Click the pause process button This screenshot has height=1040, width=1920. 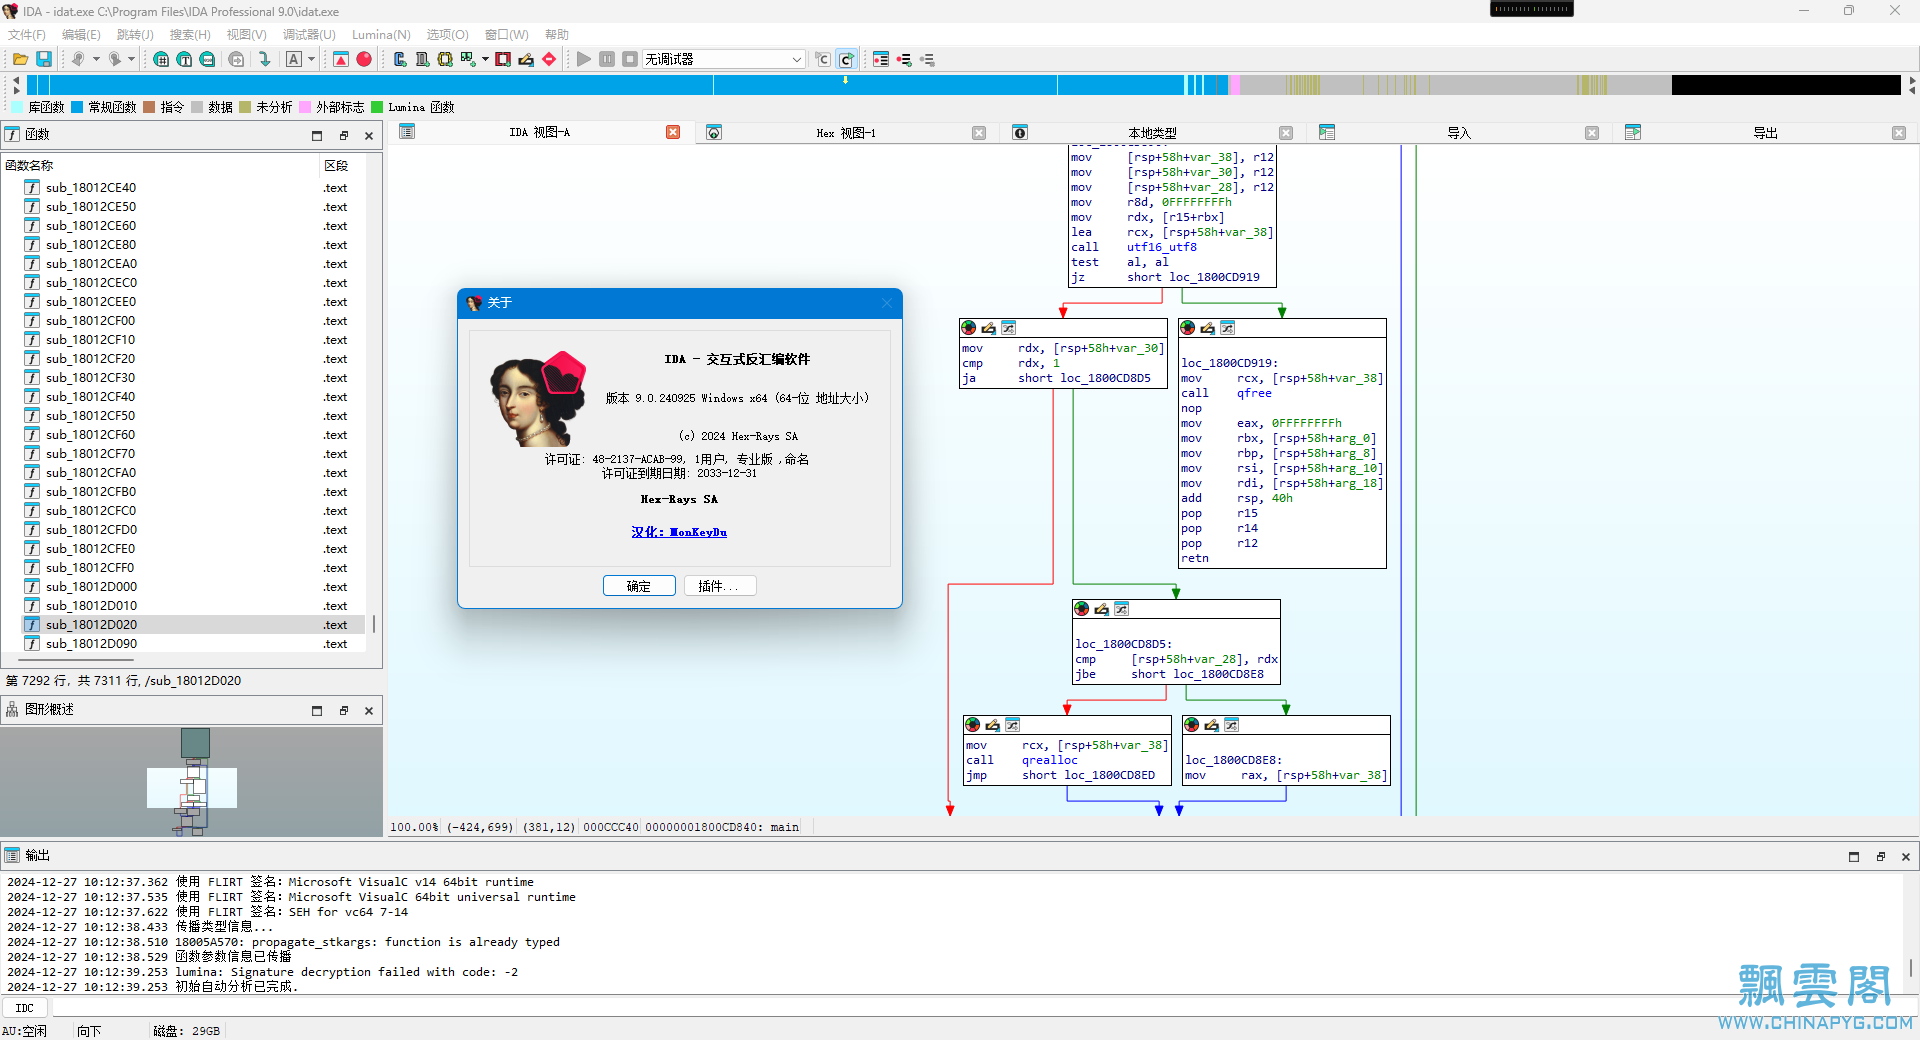coord(607,60)
